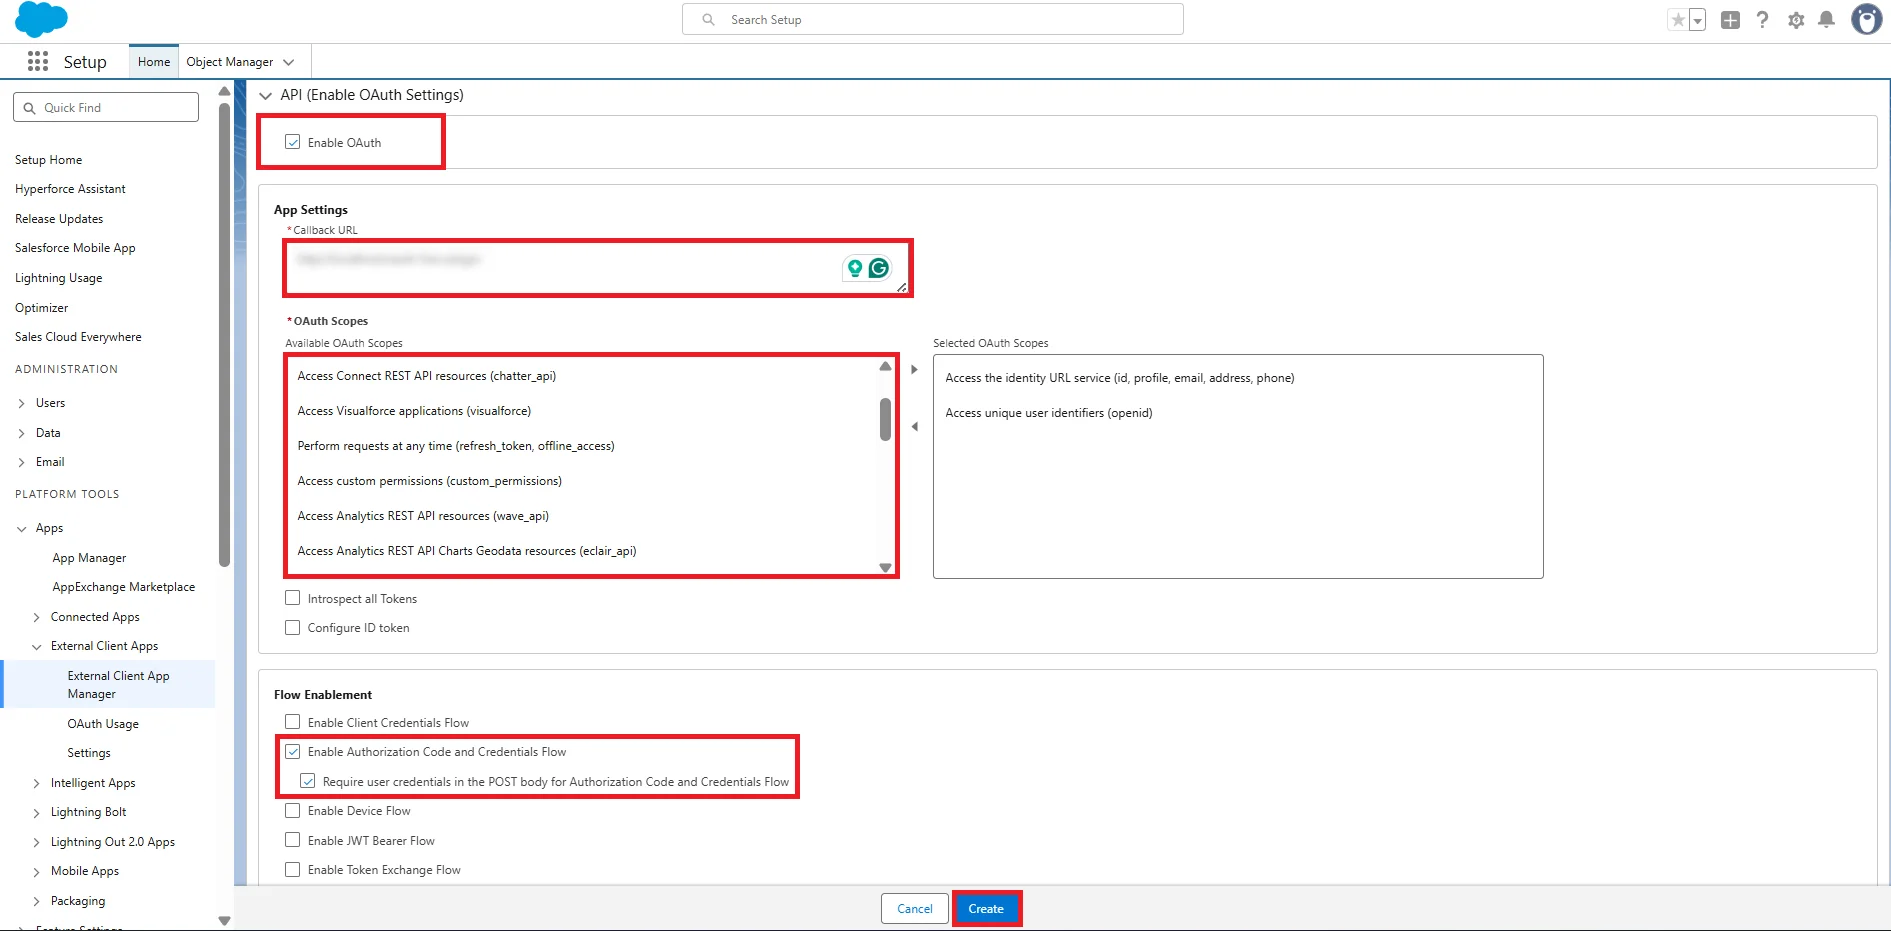Screen dimensions: 1891x931
Task: Open the Help question mark icon
Action: pos(1762,19)
